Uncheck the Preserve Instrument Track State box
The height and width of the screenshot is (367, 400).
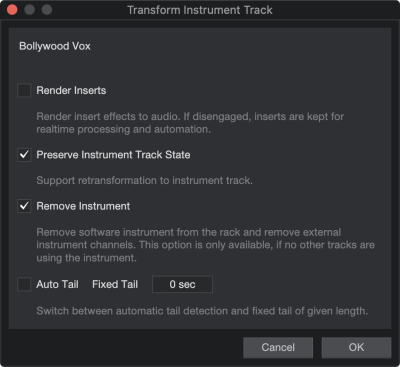pos(24,155)
